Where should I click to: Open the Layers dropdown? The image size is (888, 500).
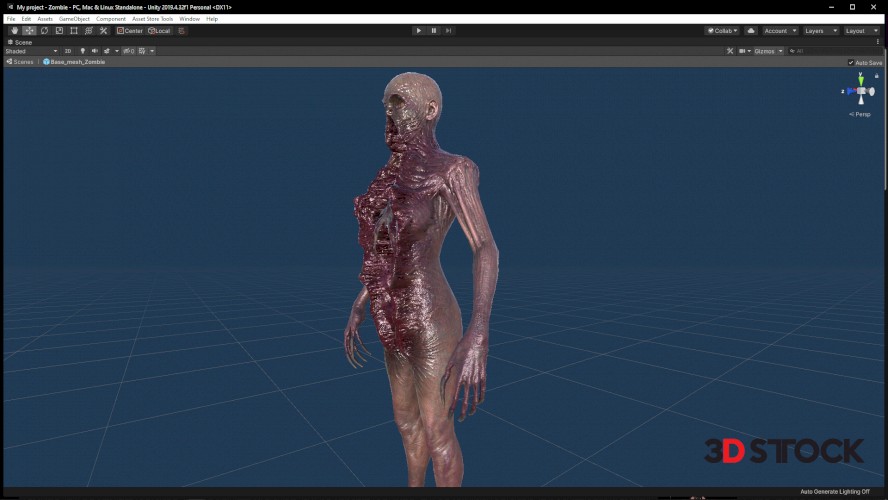coord(821,31)
